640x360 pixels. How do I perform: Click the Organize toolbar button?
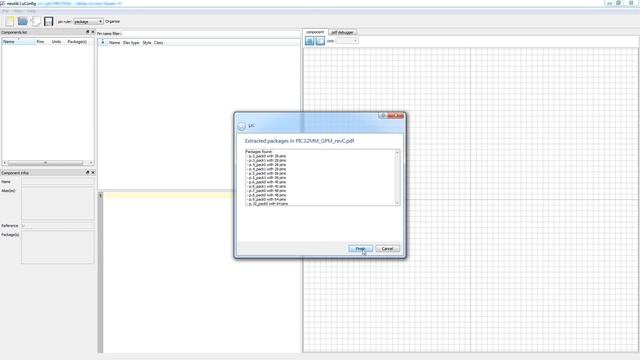[x=113, y=21]
